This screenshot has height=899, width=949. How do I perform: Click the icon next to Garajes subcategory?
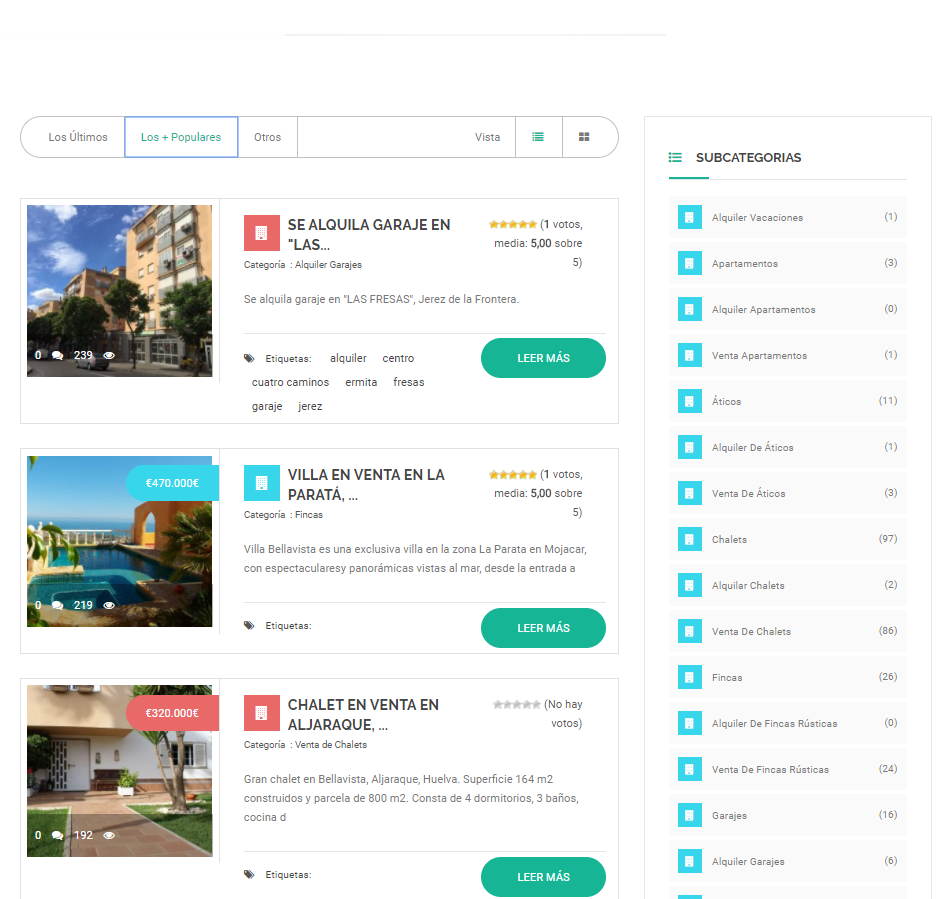point(689,815)
